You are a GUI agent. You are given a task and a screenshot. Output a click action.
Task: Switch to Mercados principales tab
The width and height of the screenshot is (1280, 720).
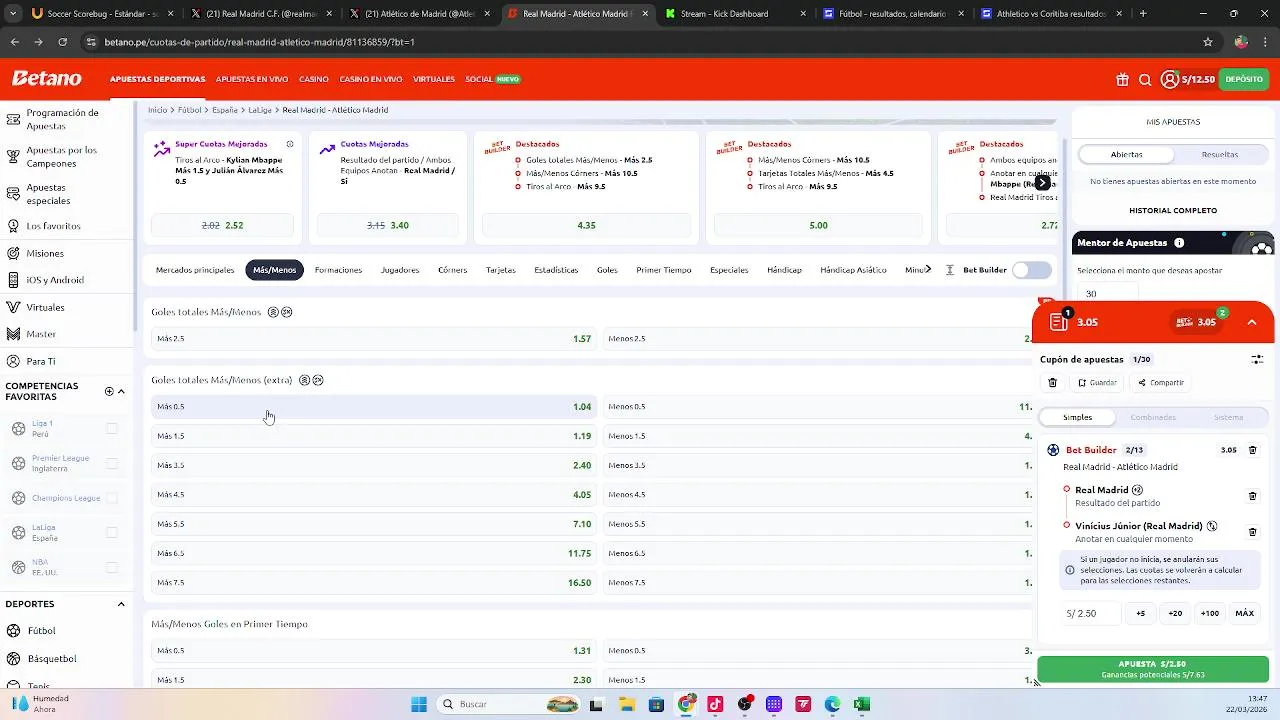[x=195, y=270]
